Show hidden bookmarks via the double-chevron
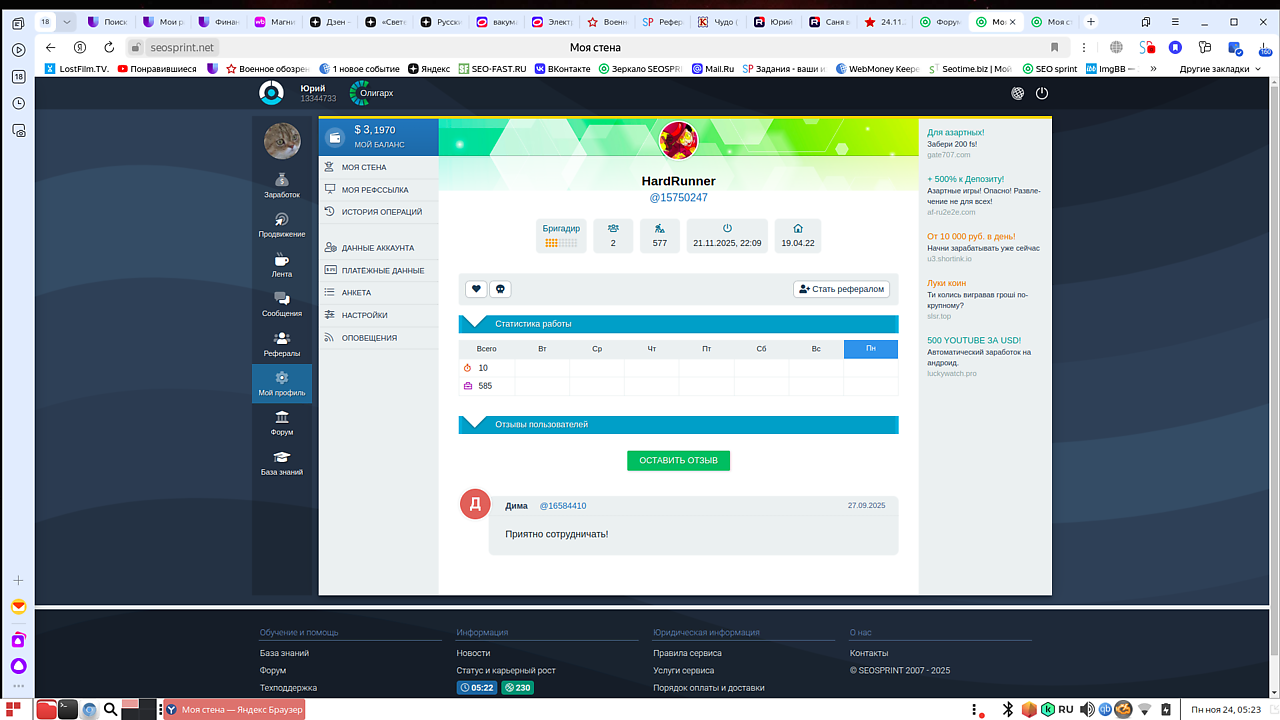 [1153, 69]
